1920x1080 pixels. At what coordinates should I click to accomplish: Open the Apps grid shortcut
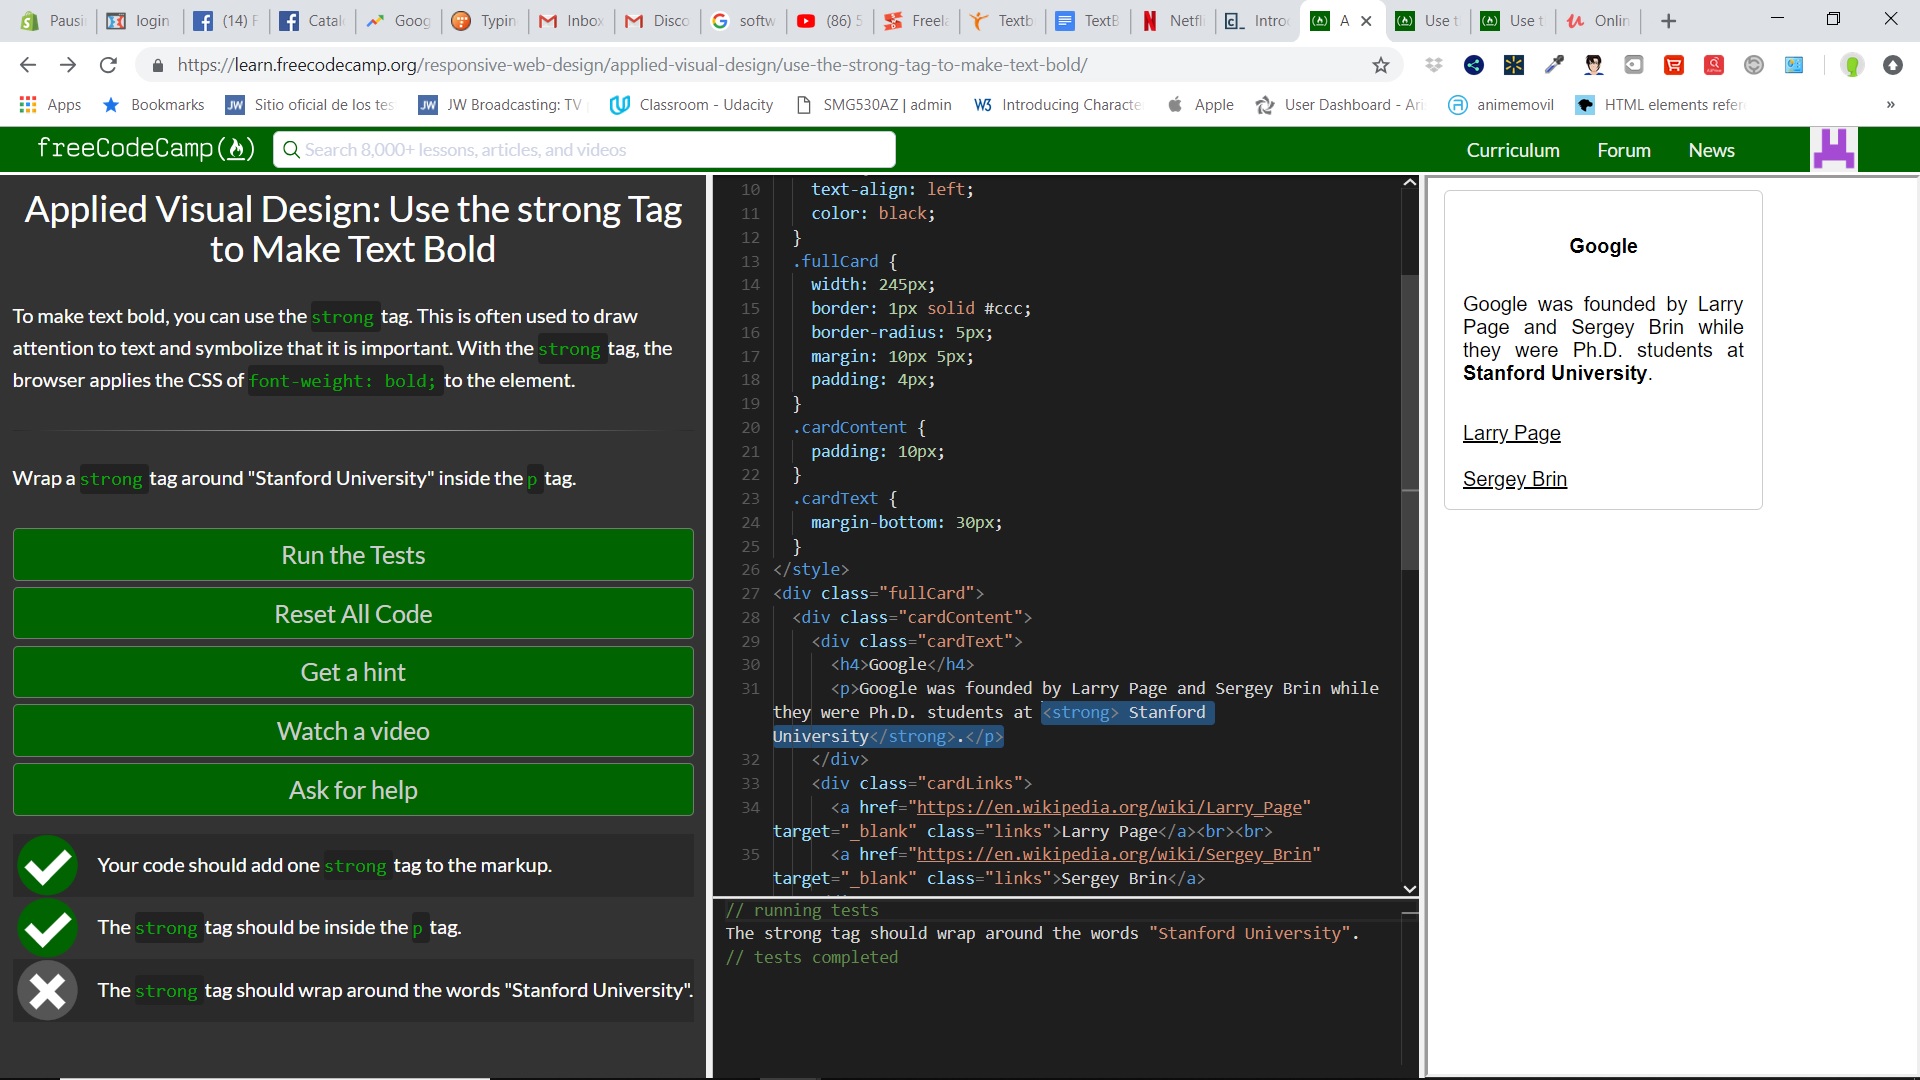50,105
